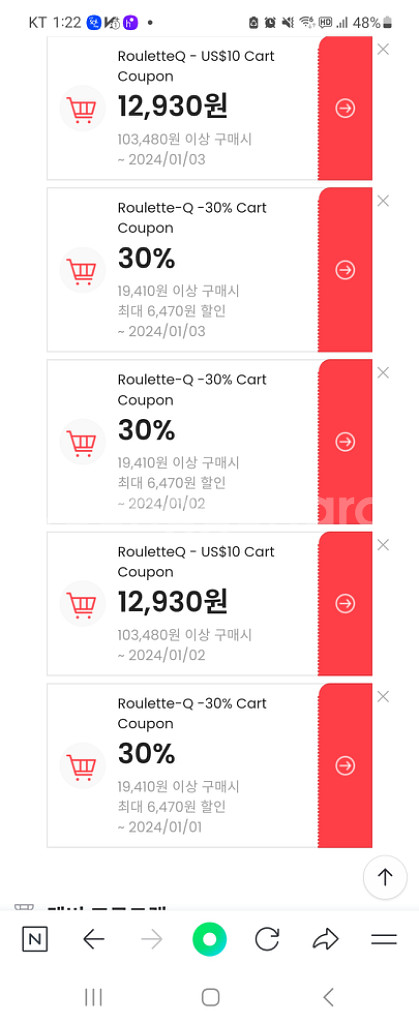Dismiss the 12,930원 coupon expiring 2024/01/03
The width and height of the screenshot is (419, 1024).
pyautogui.click(x=383, y=49)
